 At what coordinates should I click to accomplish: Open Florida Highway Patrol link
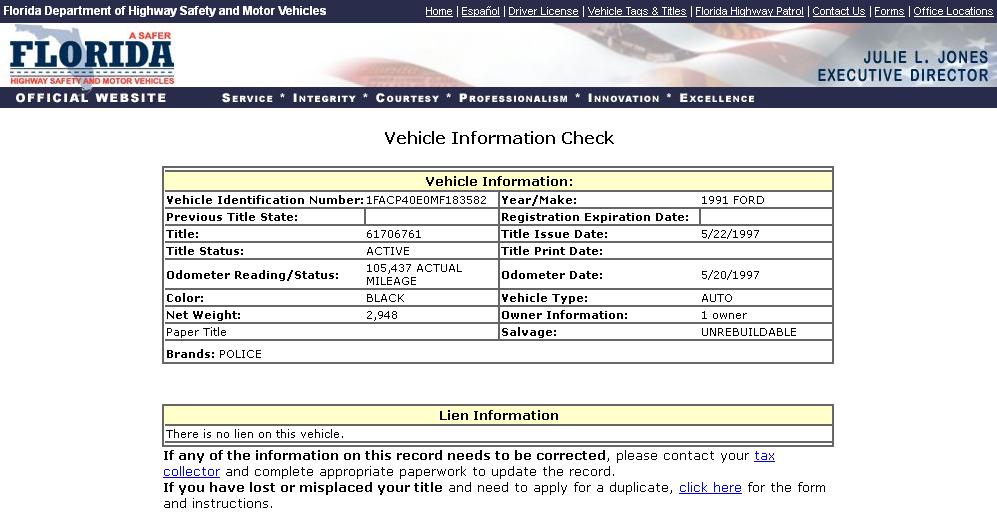coord(749,11)
